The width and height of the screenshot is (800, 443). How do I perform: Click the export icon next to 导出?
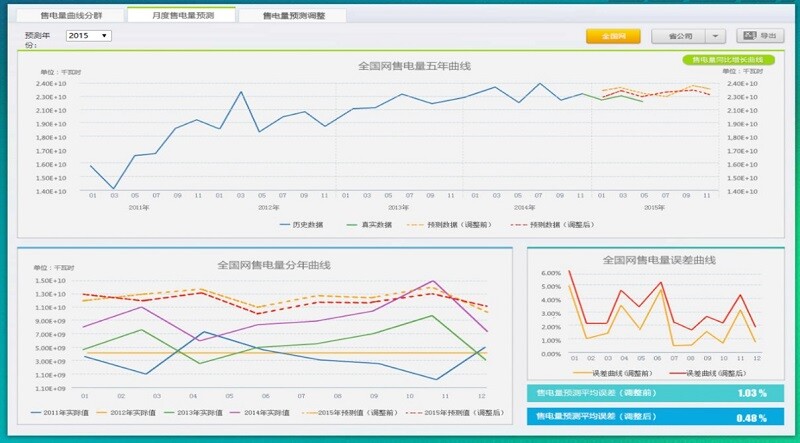point(749,36)
